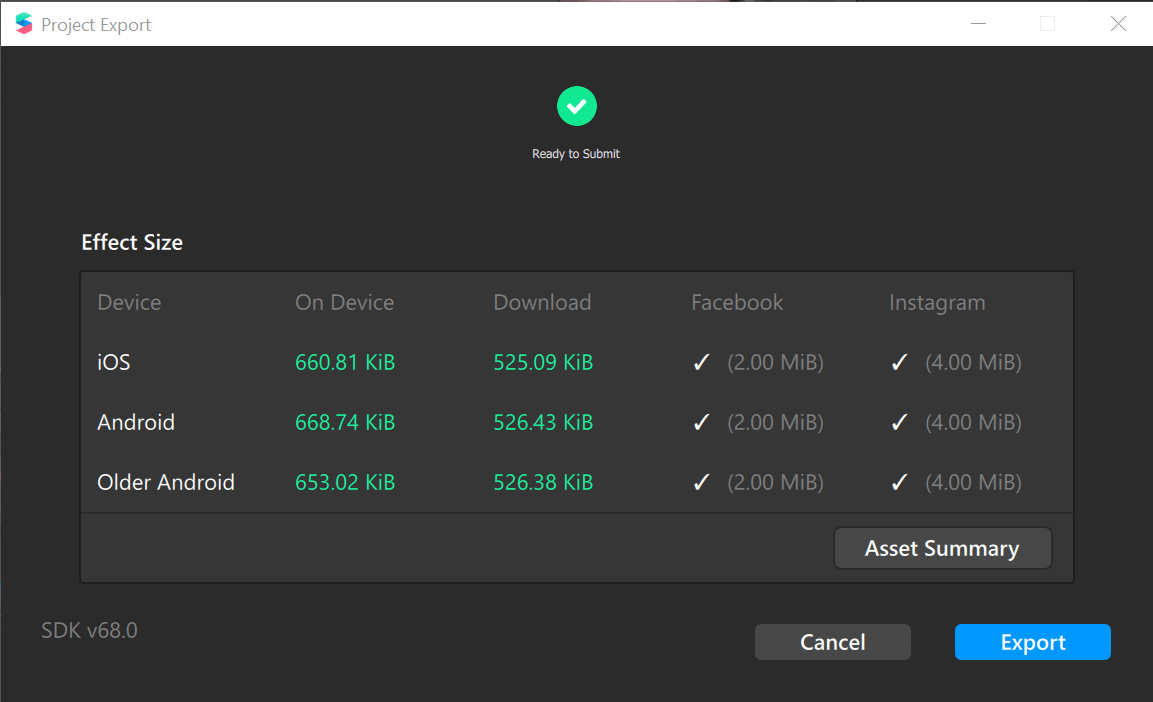Click the iOS Facebook checkmark

click(x=702, y=362)
